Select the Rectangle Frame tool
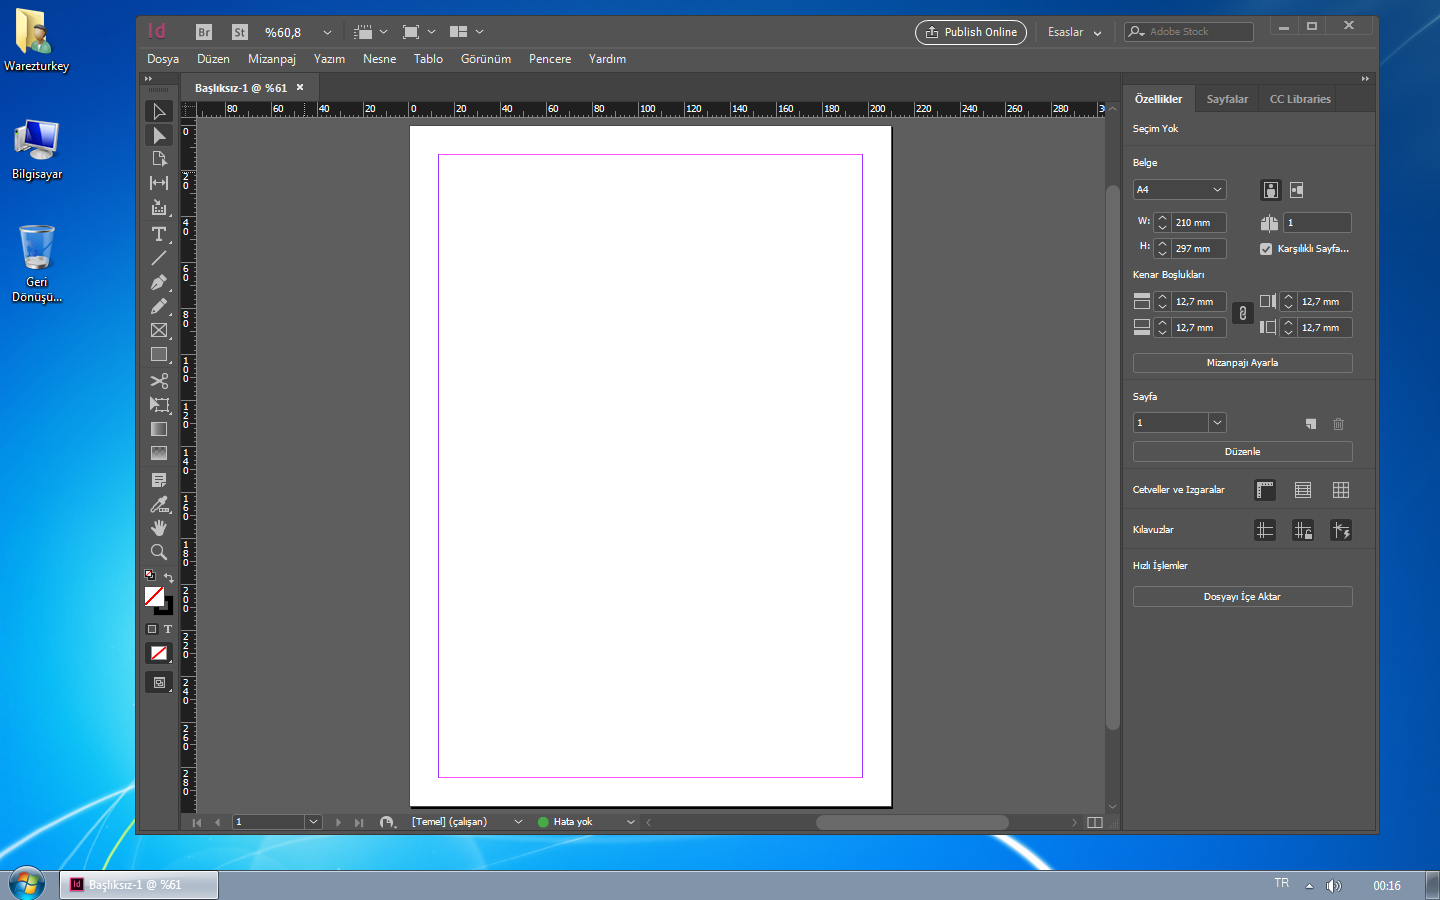Viewport: 1440px width, 900px height. tap(158, 330)
